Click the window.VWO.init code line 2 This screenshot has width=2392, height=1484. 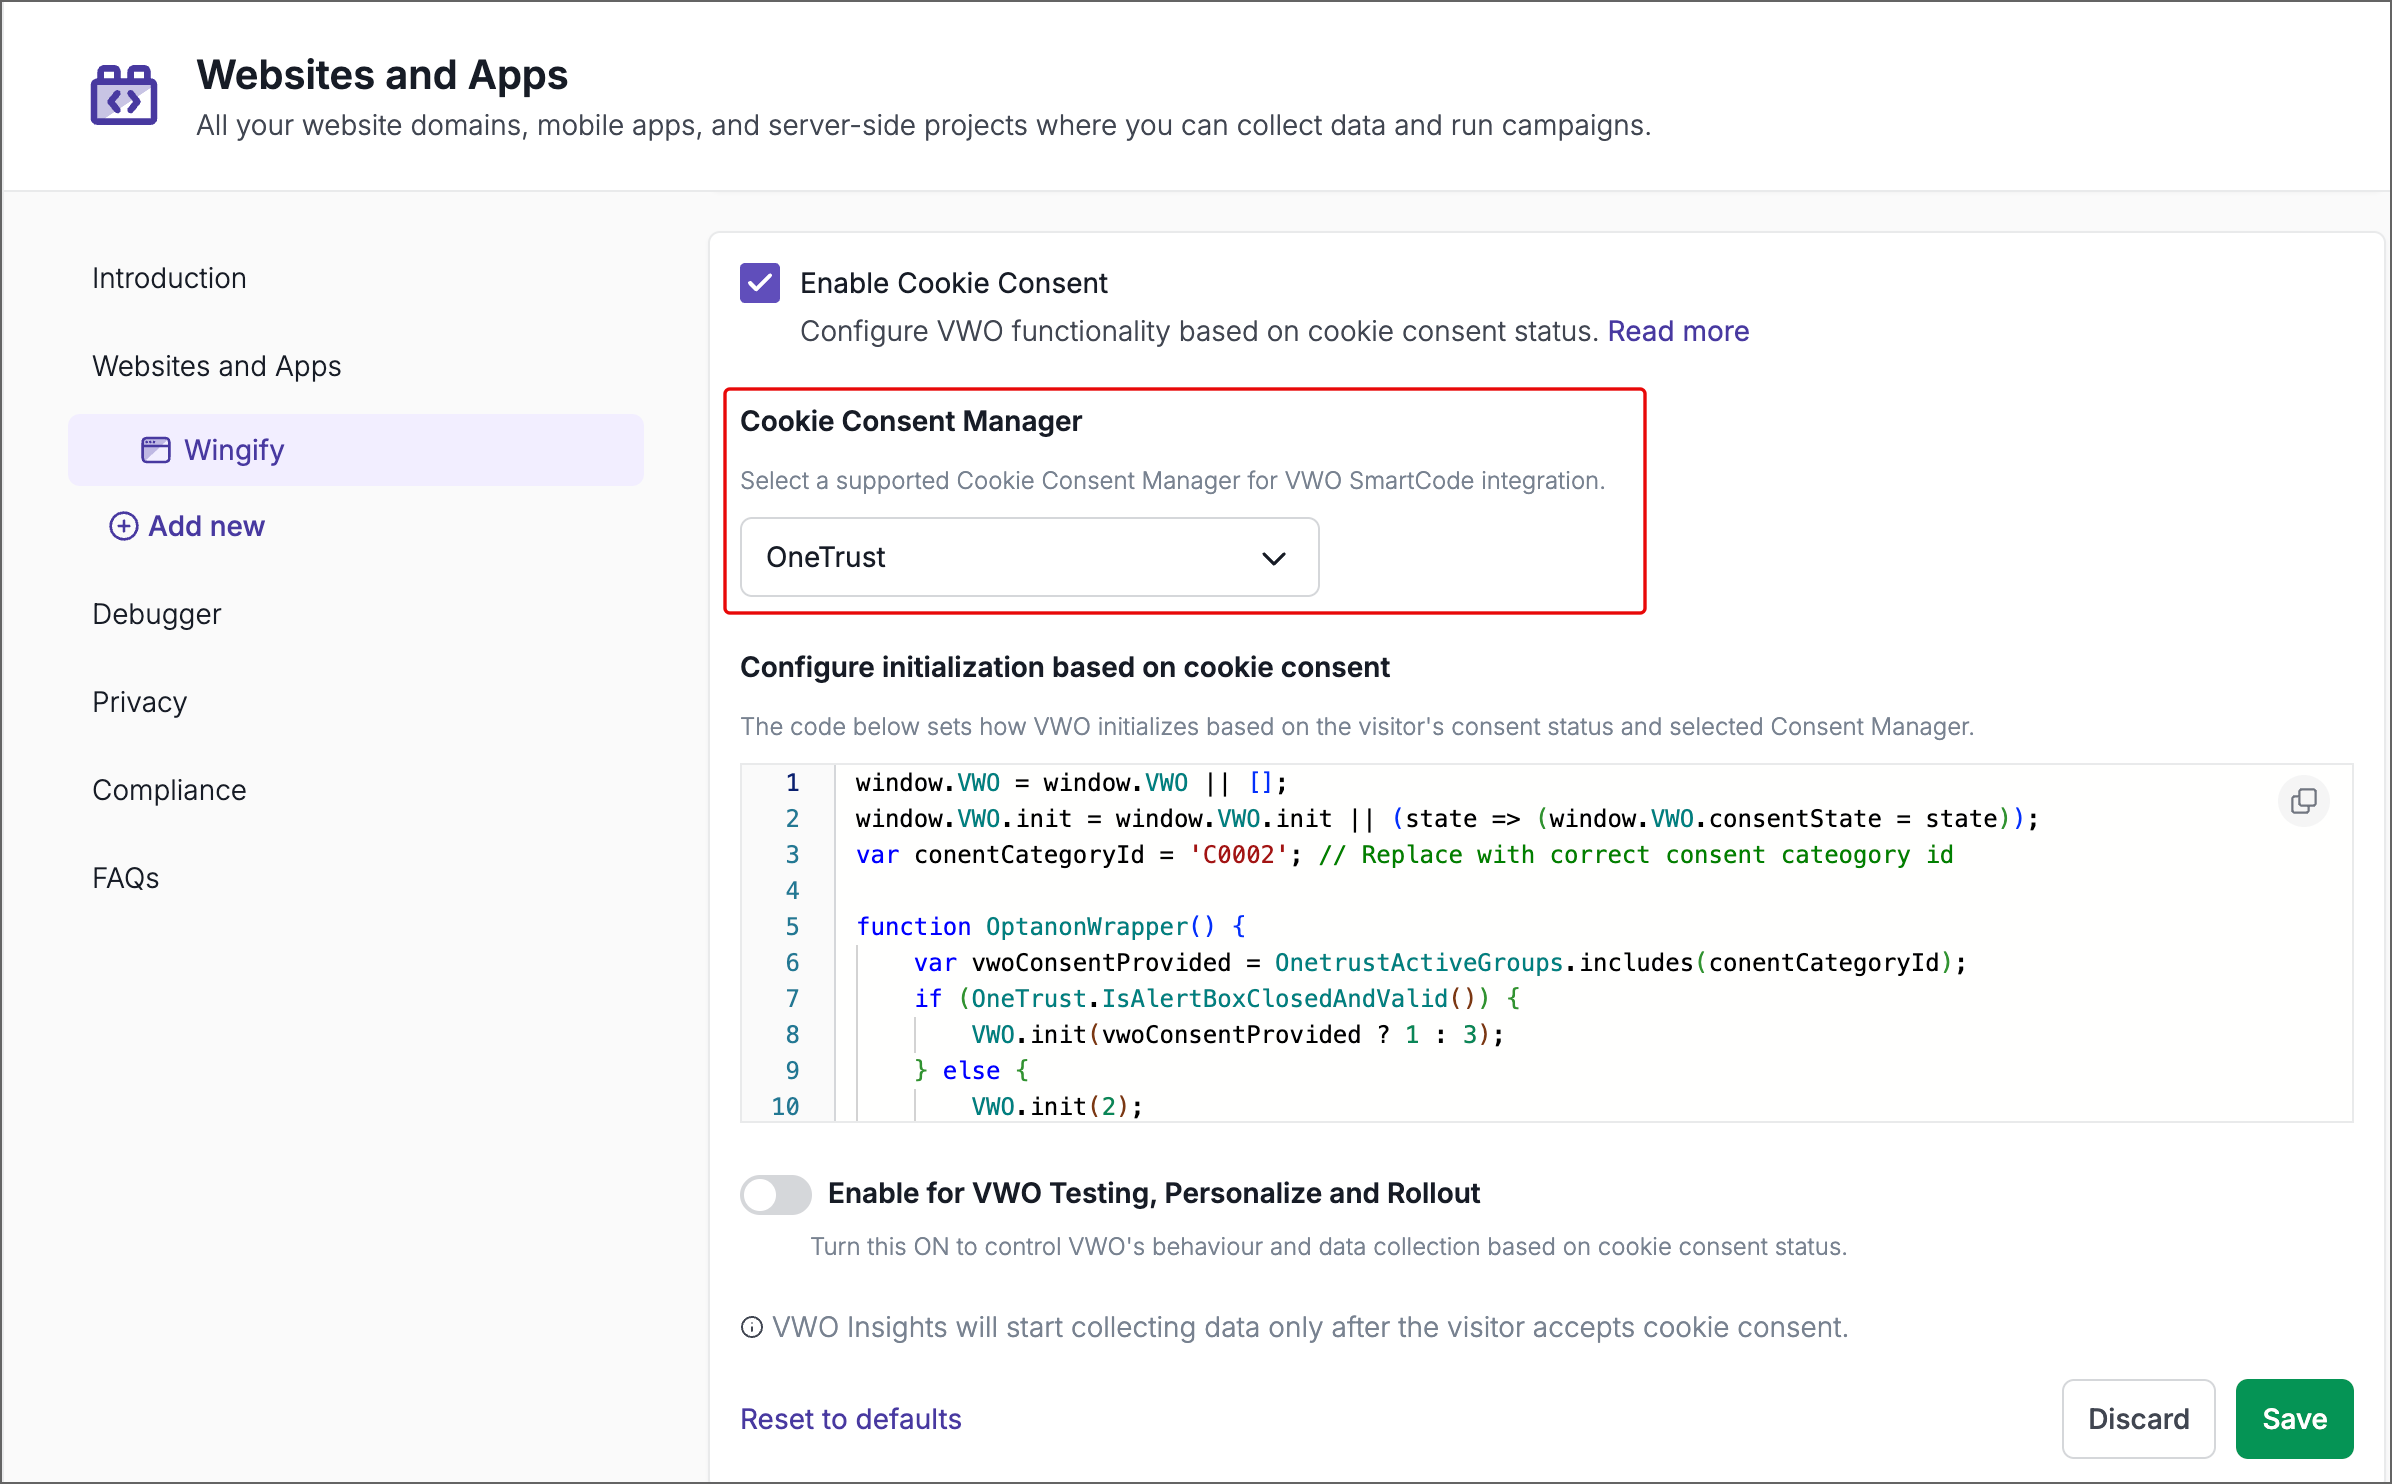[x=1447, y=819]
